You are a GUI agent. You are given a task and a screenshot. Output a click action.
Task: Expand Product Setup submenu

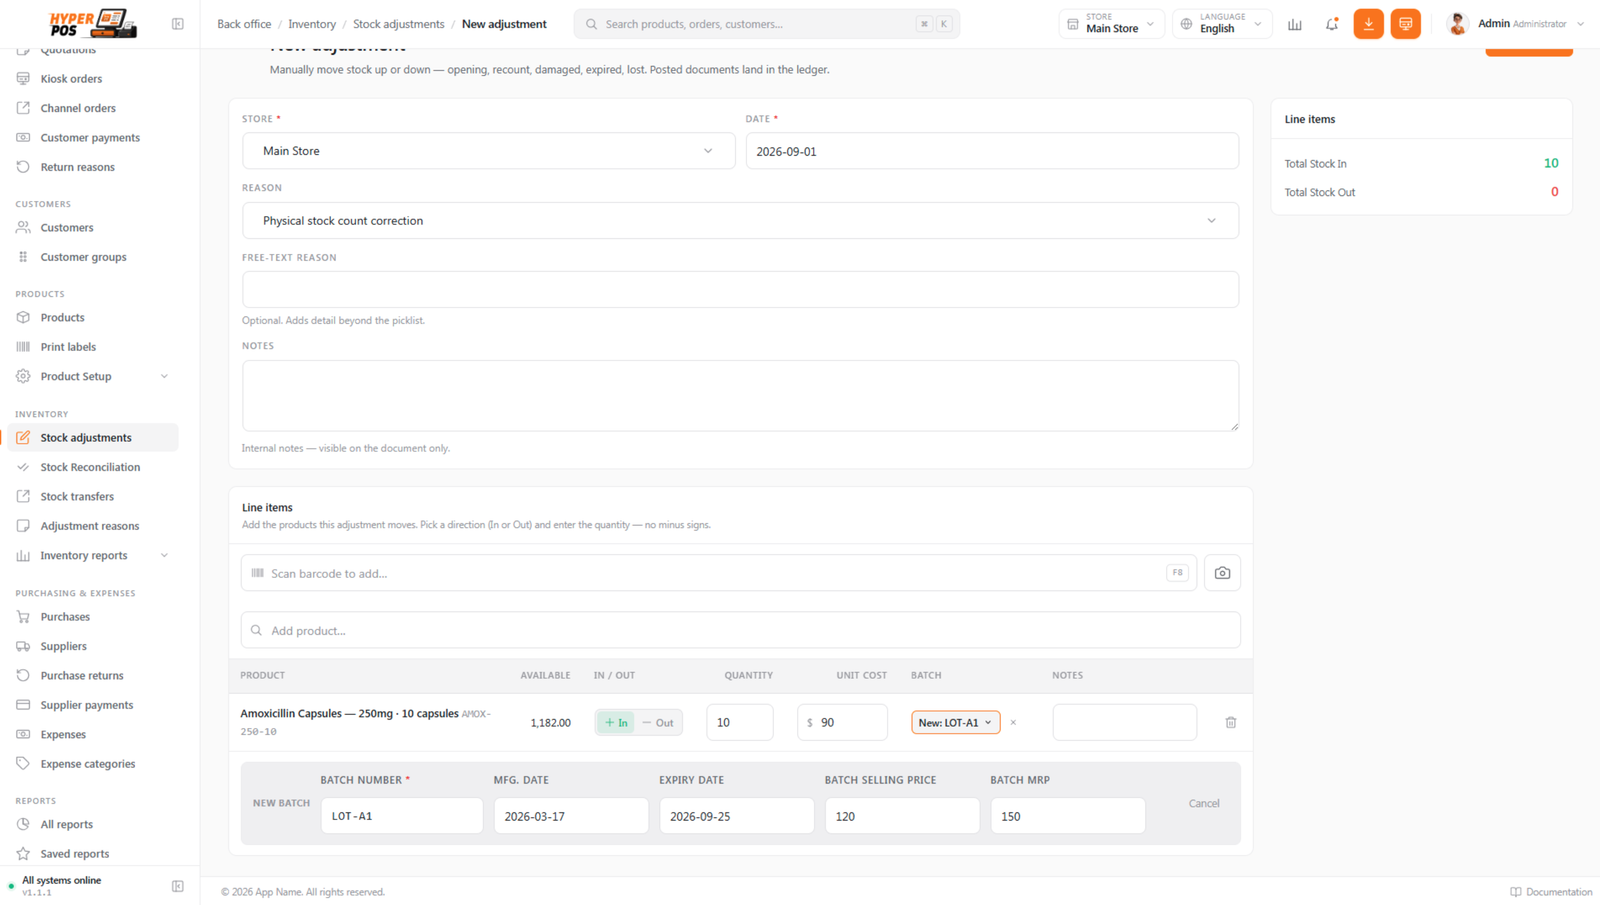click(93, 376)
